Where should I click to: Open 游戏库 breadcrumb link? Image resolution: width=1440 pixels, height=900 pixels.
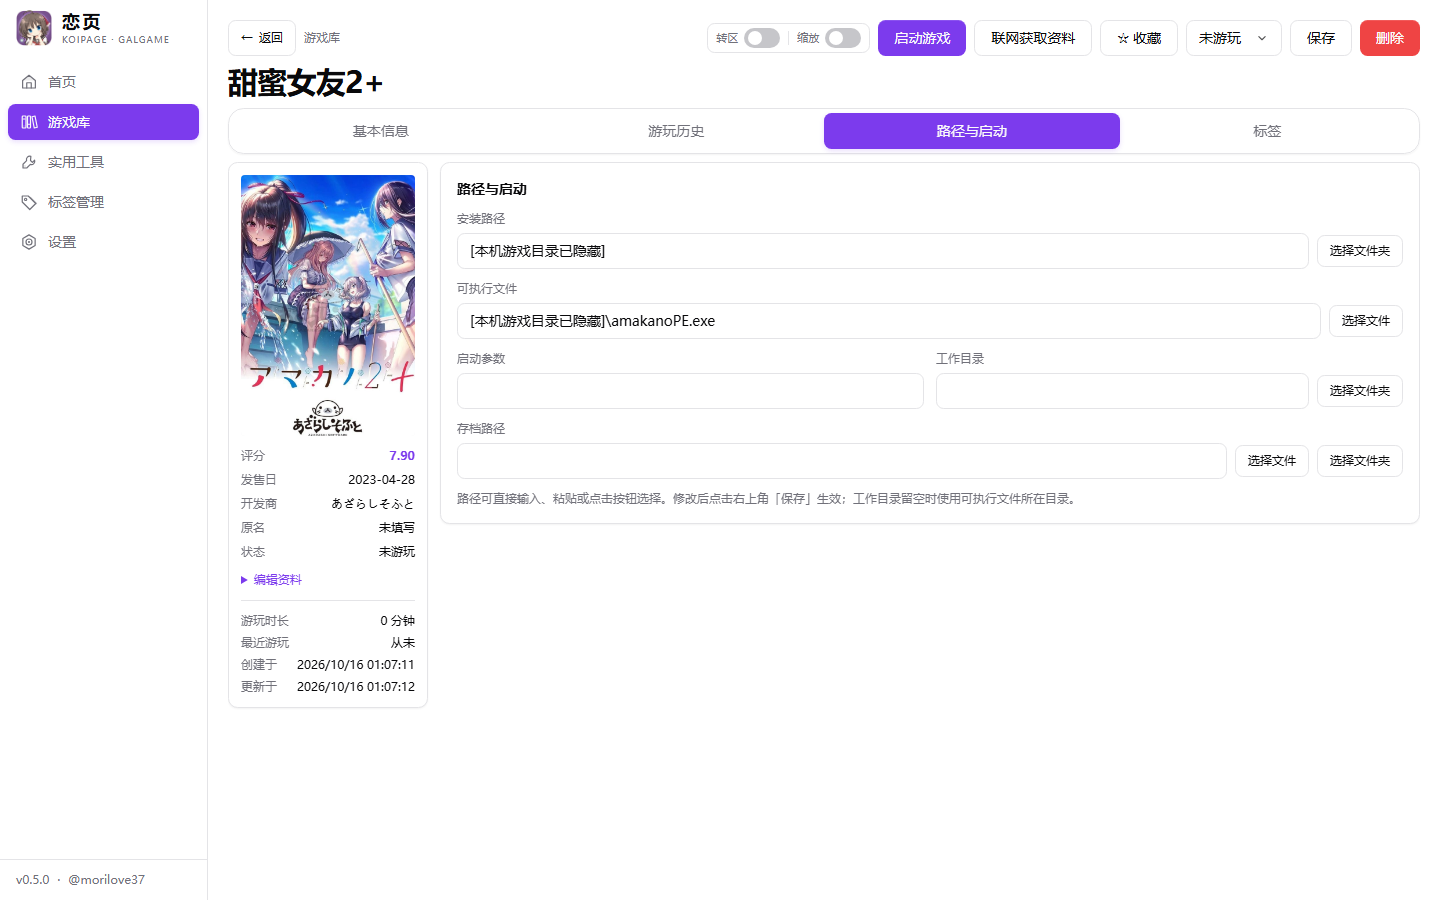[322, 38]
